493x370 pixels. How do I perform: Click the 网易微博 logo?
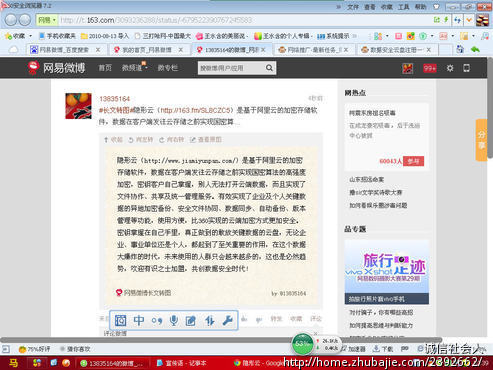56,68
